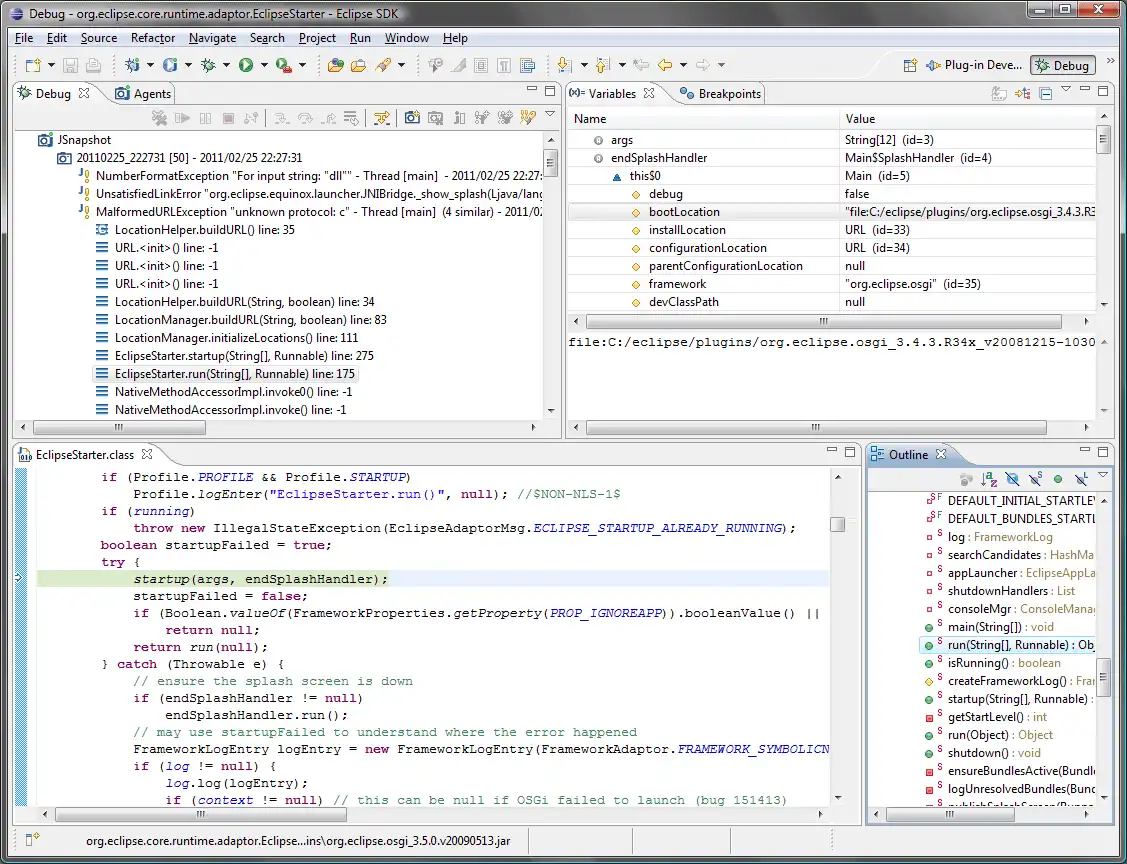Click the highlighter-pencil icon in Debug view toolbar
Screen dimensions: 1127x864
coord(528,118)
